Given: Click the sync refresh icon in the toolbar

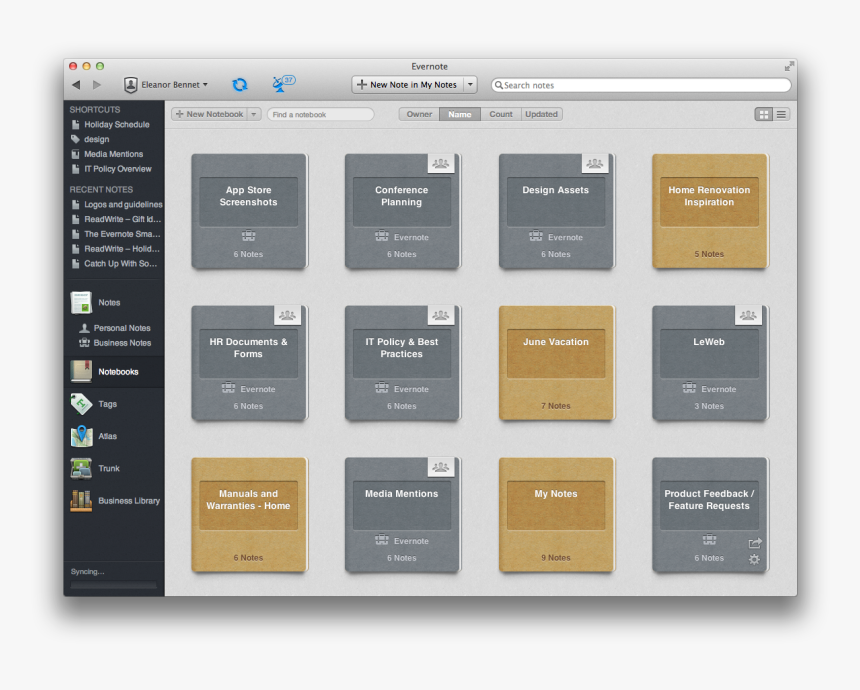Looking at the screenshot, I should [239, 84].
